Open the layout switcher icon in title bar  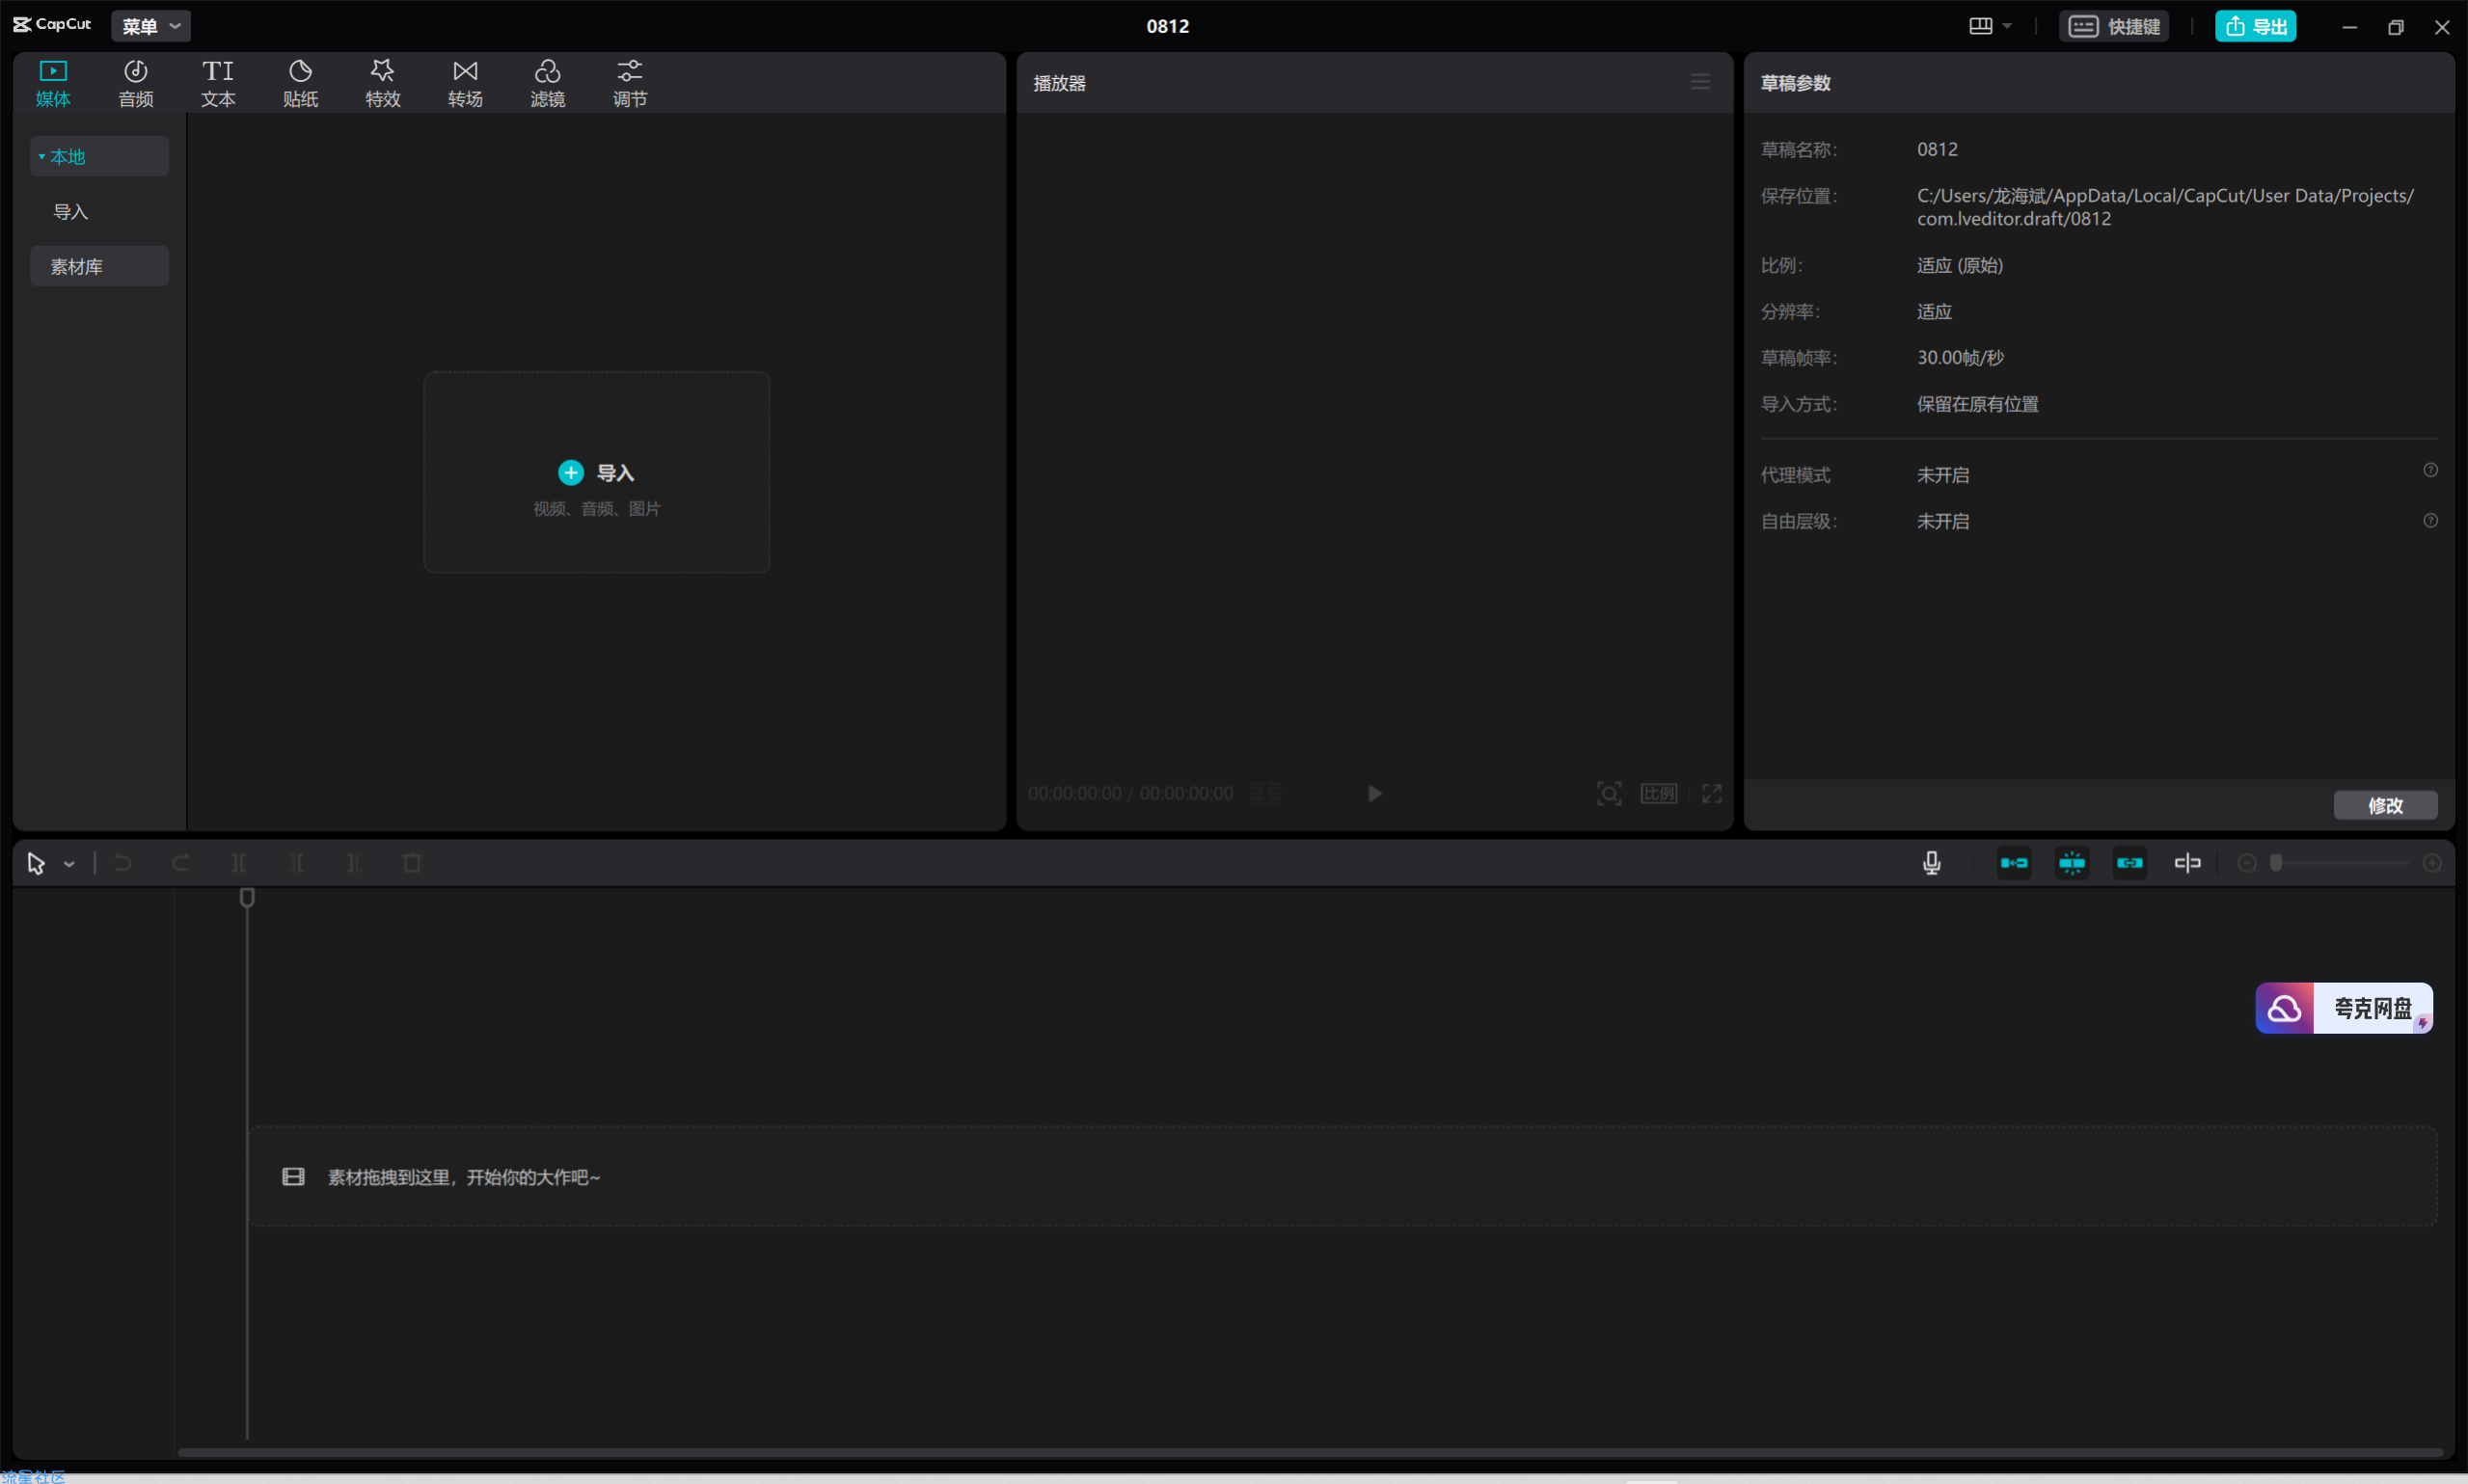tap(1981, 26)
